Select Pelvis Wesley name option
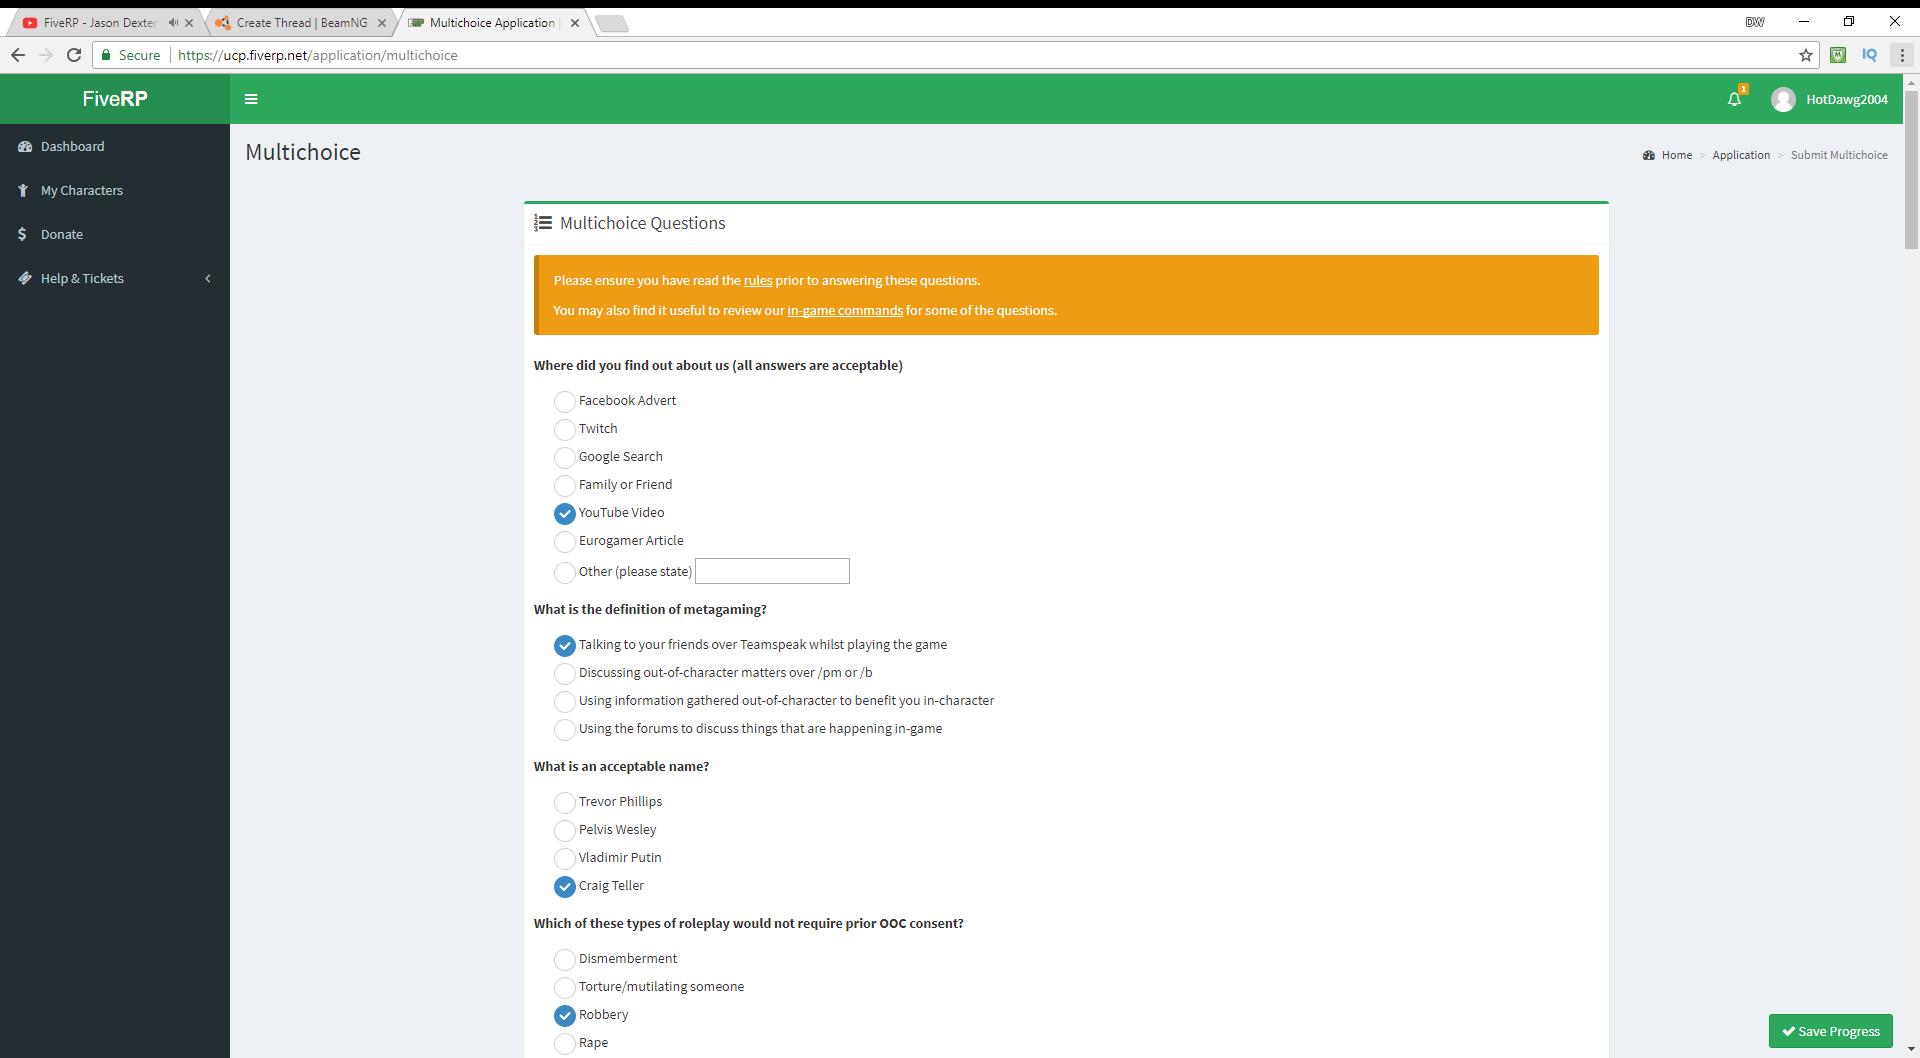Screen dimensions: 1920x1058 coord(565,831)
